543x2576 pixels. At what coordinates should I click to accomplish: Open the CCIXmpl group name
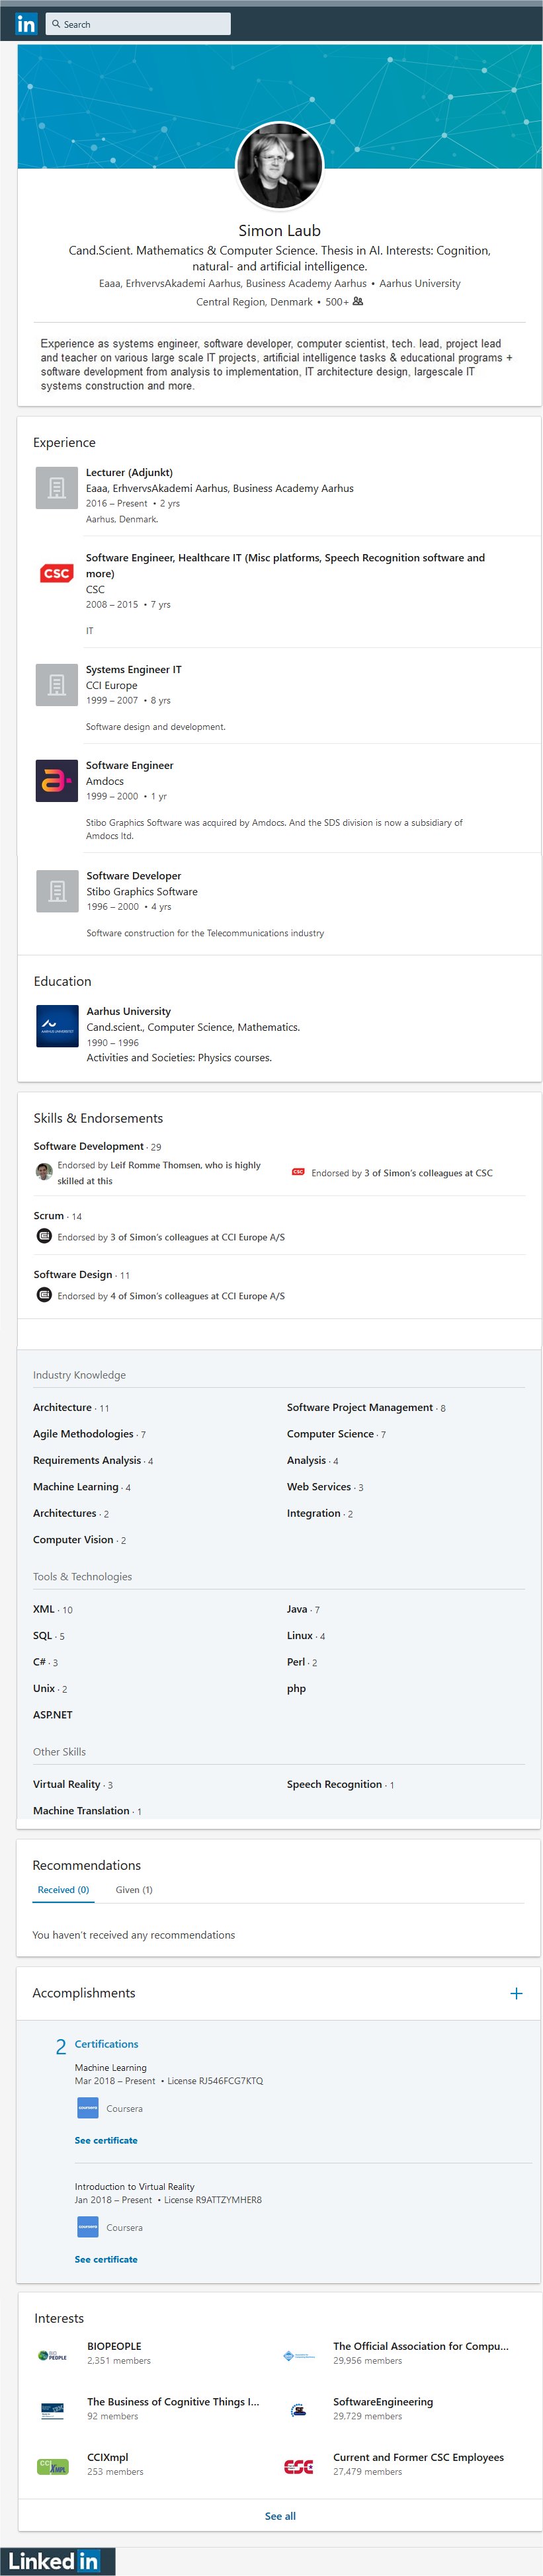(x=107, y=2457)
